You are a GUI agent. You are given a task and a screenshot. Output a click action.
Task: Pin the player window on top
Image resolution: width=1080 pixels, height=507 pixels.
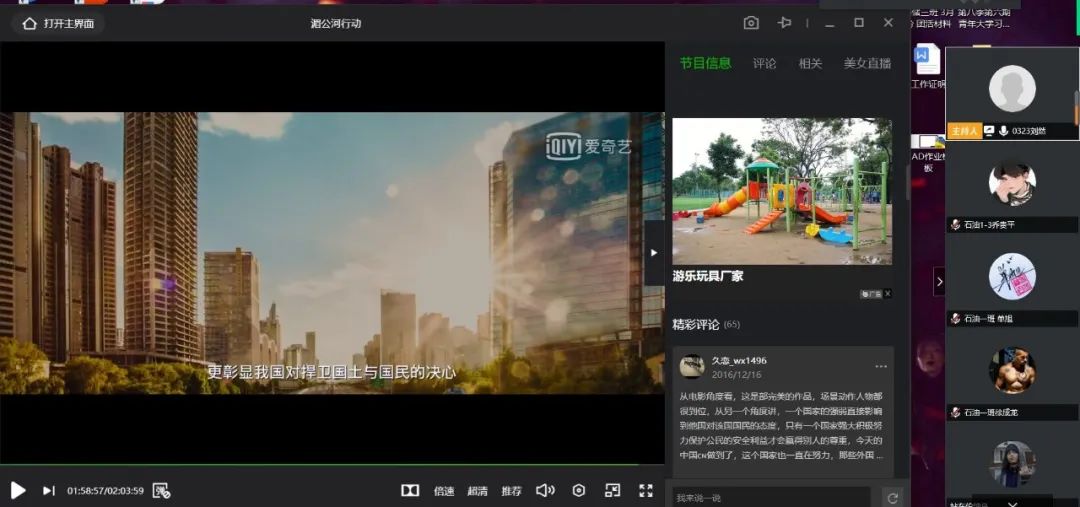(785, 22)
